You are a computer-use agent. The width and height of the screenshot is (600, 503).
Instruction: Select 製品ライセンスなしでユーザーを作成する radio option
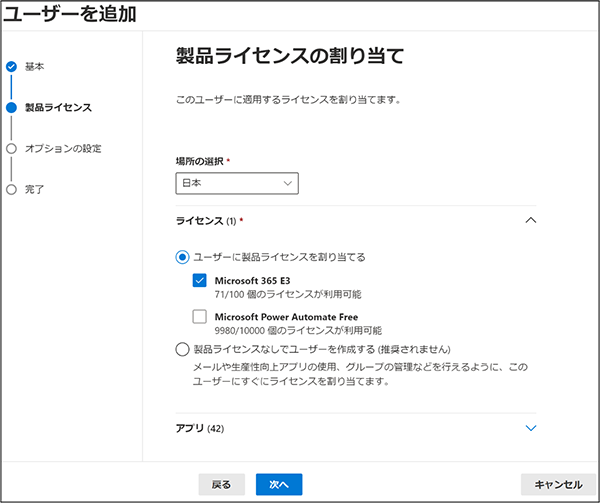(183, 349)
